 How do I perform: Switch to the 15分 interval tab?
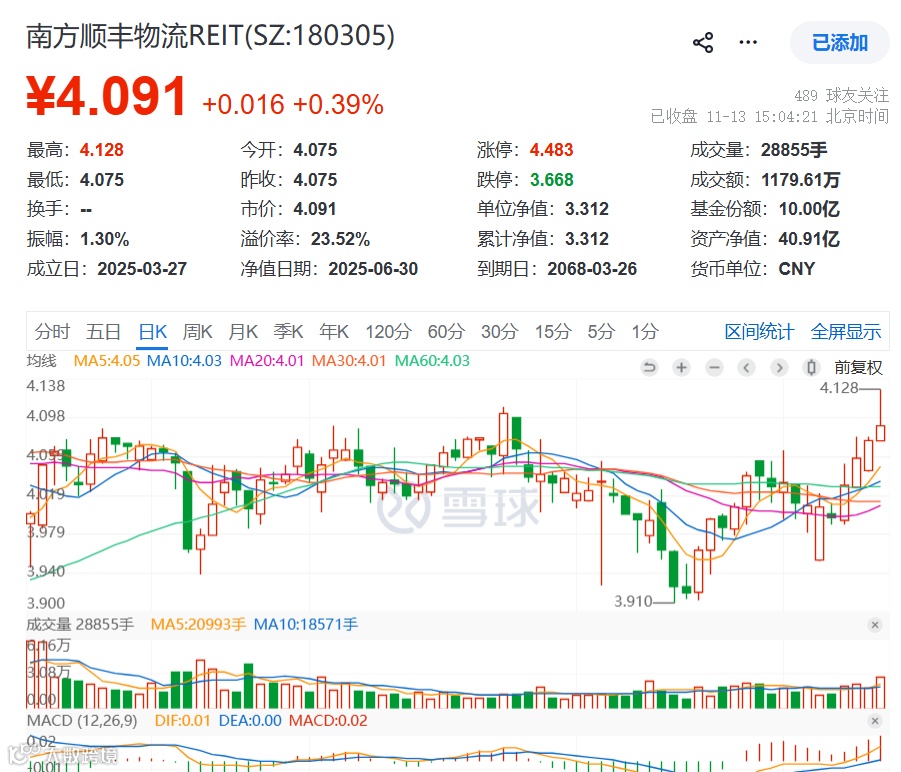pos(553,331)
